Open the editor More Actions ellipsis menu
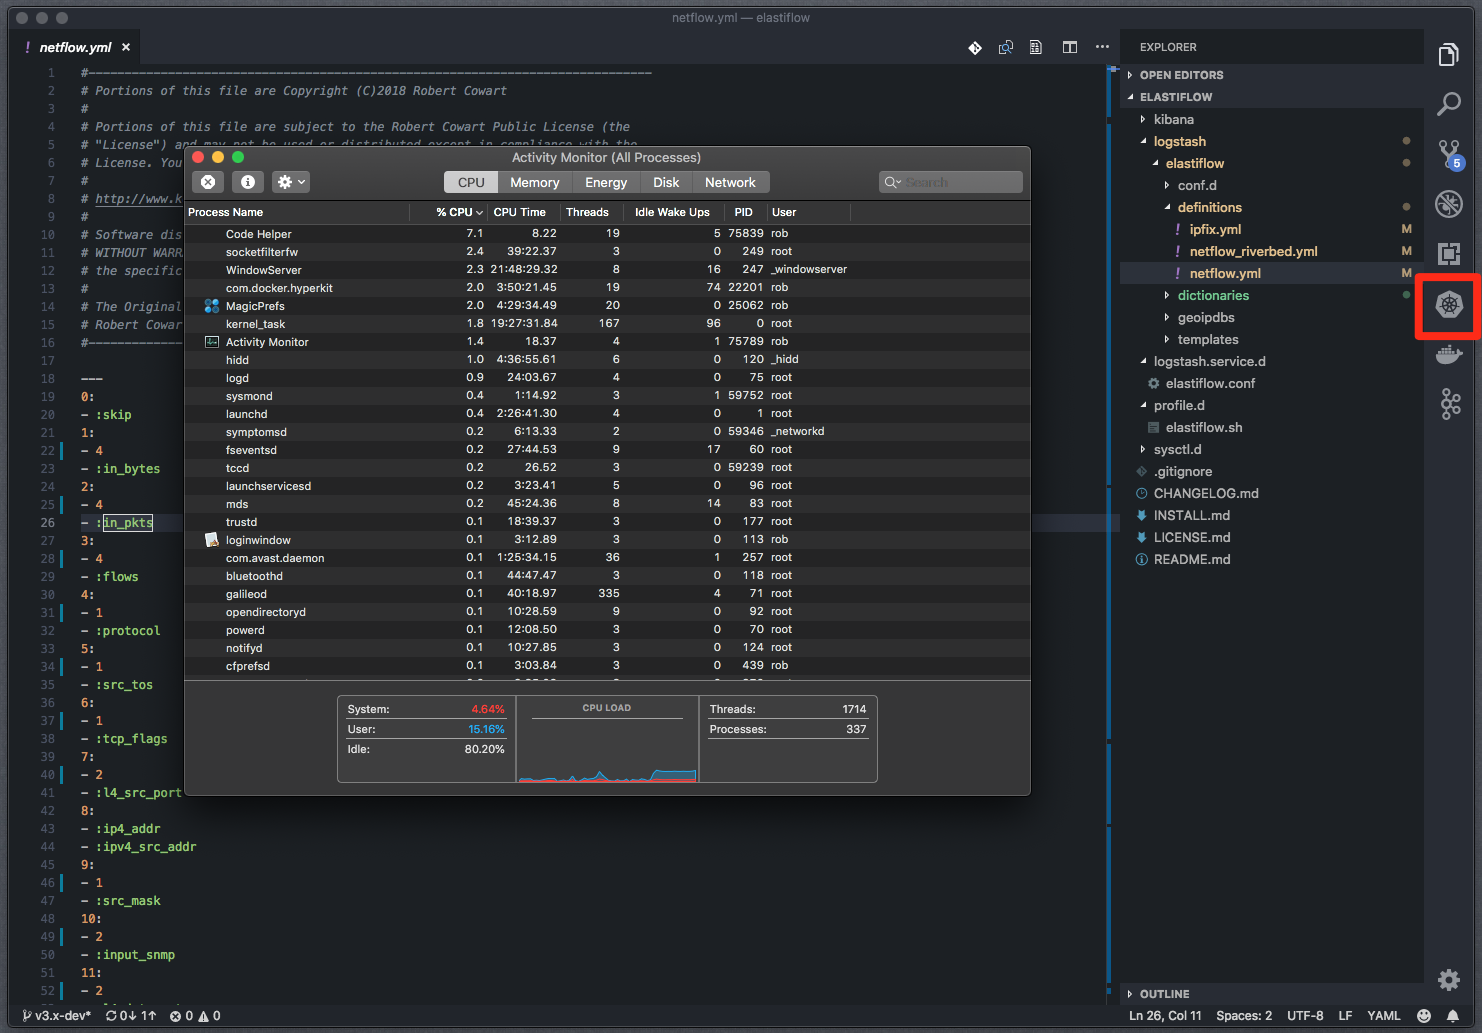 pos(1102,47)
